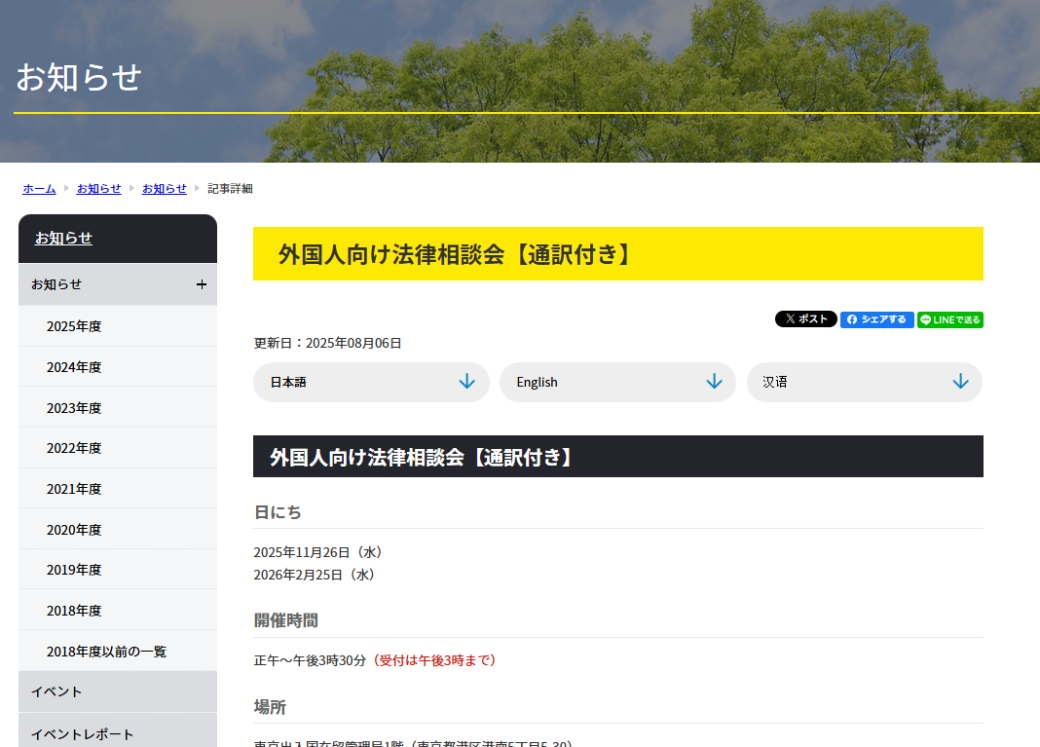Open the イベント sidebar section
The height and width of the screenshot is (747, 1040).
[x=57, y=692]
